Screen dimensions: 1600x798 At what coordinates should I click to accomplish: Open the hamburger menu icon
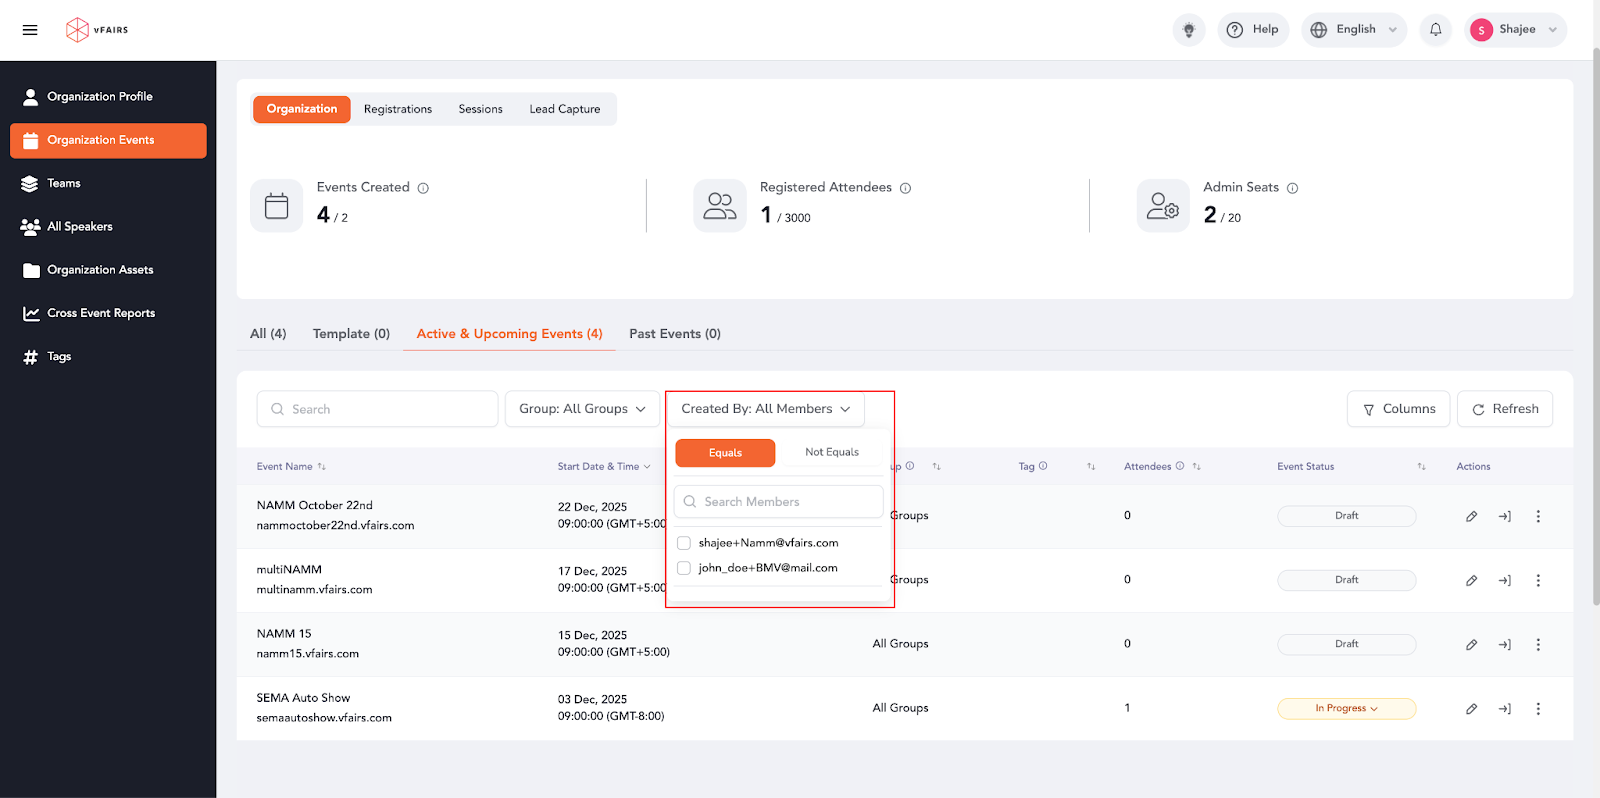pyautogui.click(x=30, y=30)
